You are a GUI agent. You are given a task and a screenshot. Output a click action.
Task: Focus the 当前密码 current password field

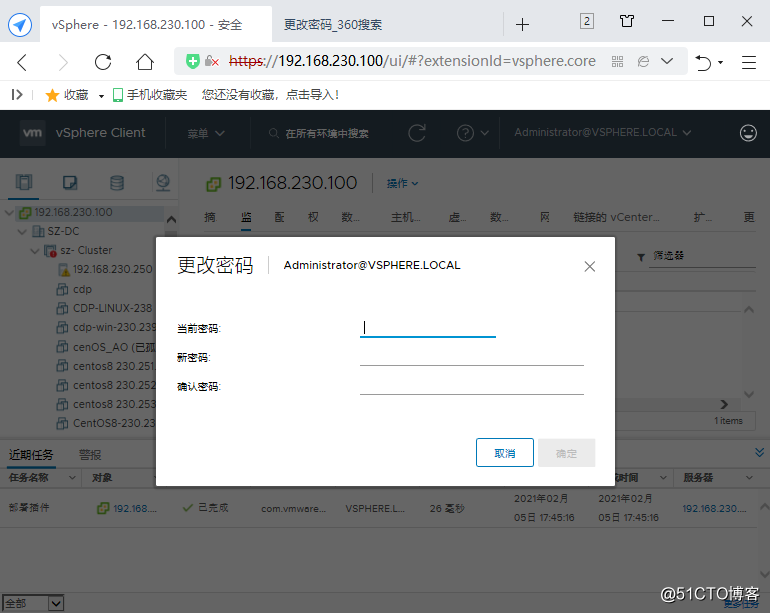(x=427, y=328)
